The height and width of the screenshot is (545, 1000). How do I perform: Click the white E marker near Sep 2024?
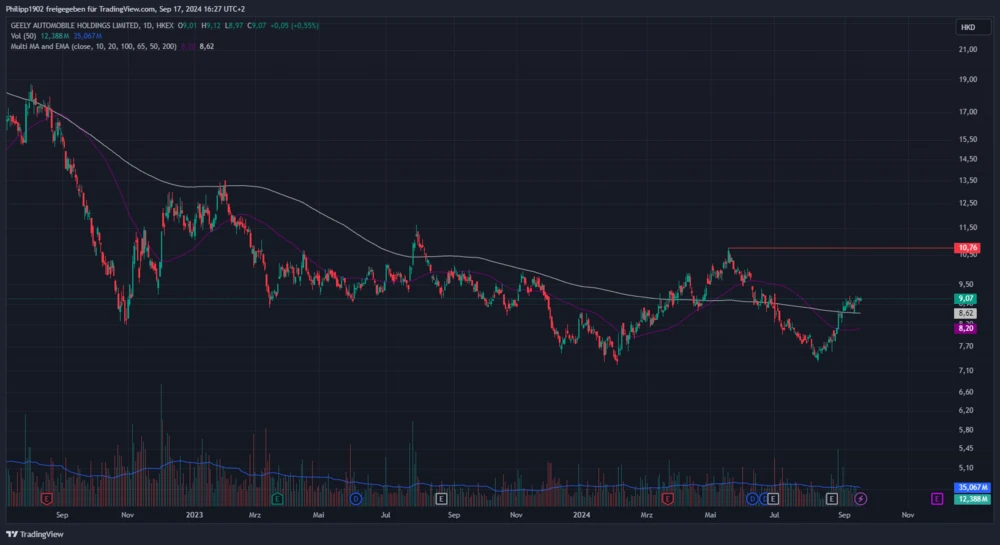click(x=831, y=498)
